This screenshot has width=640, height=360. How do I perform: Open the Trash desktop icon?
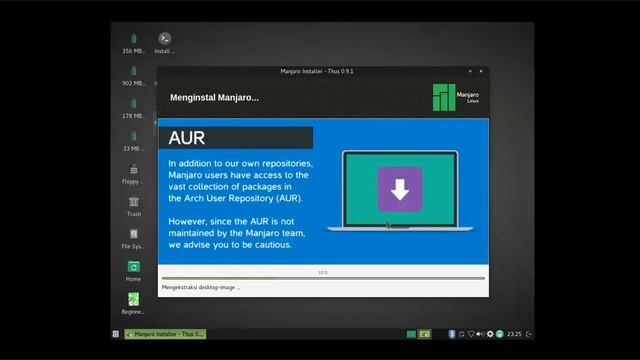coord(133,206)
